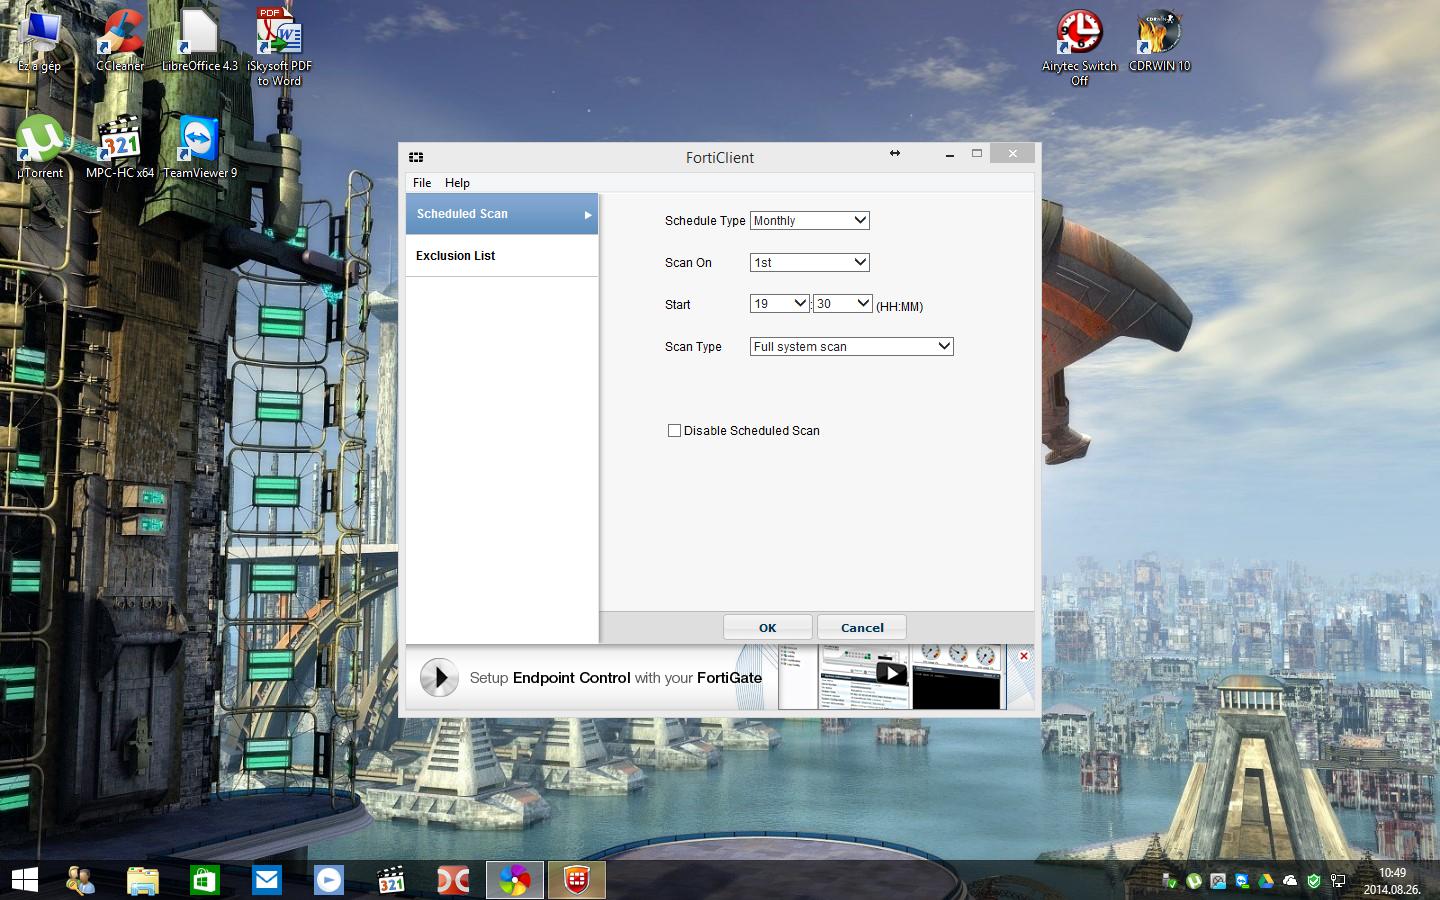Click the FortiClient window title bar icon
Image resolution: width=1440 pixels, height=900 pixels.
tap(416, 157)
